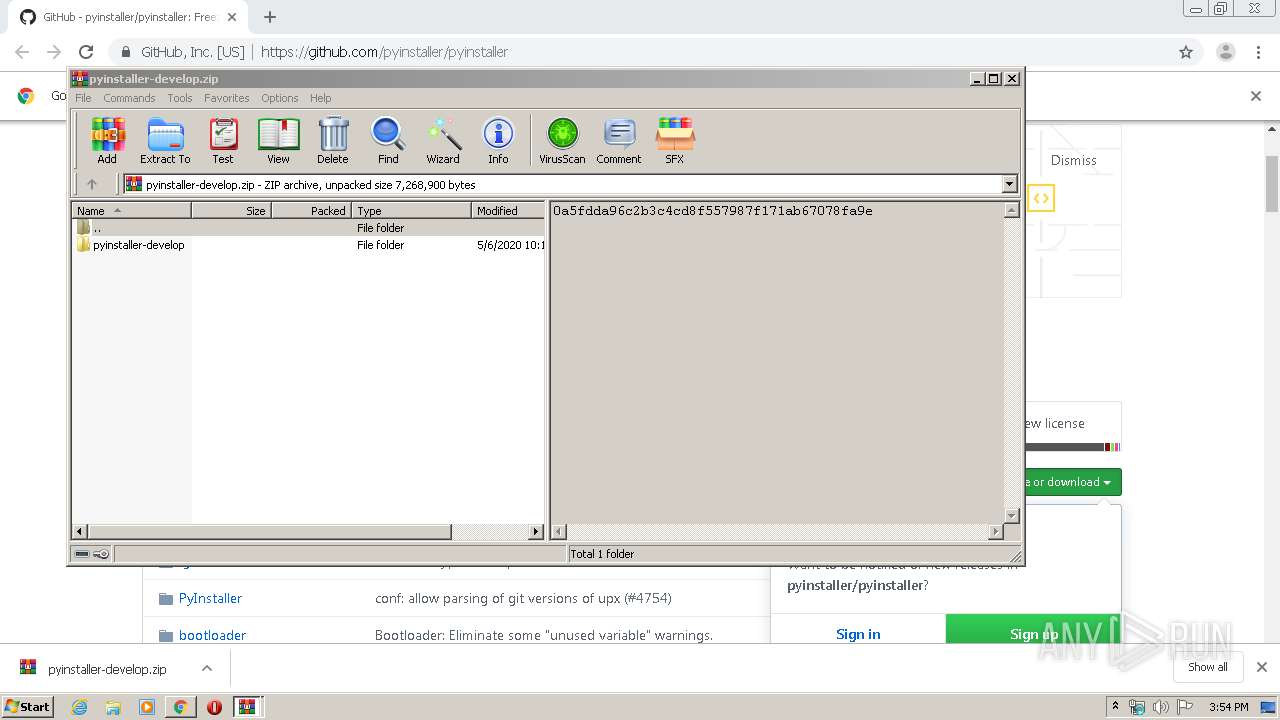Screen dimensions: 1280x720
Task: Click Chrome back navigation arrow
Action: pyautogui.click(x=22, y=52)
